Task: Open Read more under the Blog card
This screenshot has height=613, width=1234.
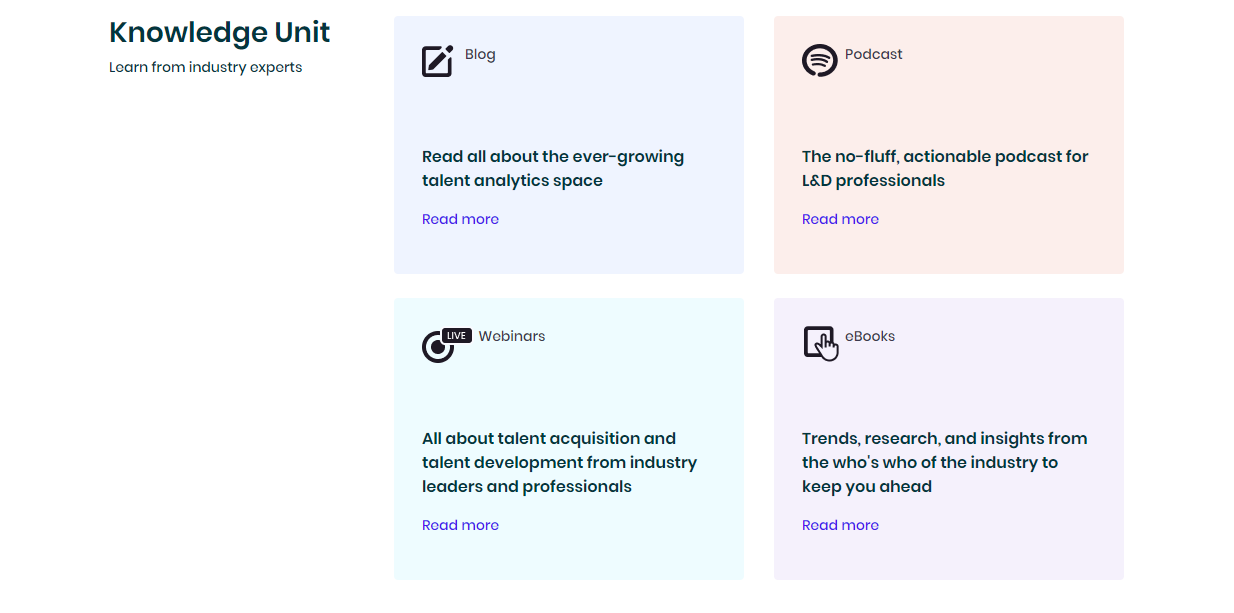Action: pyautogui.click(x=460, y=219)
